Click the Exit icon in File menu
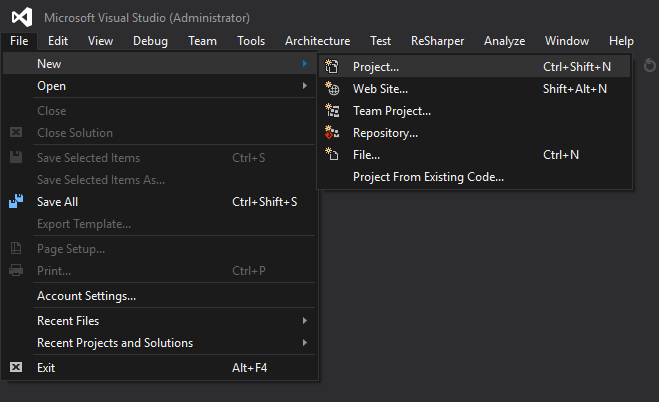659x402 pixels. [16, 368]
